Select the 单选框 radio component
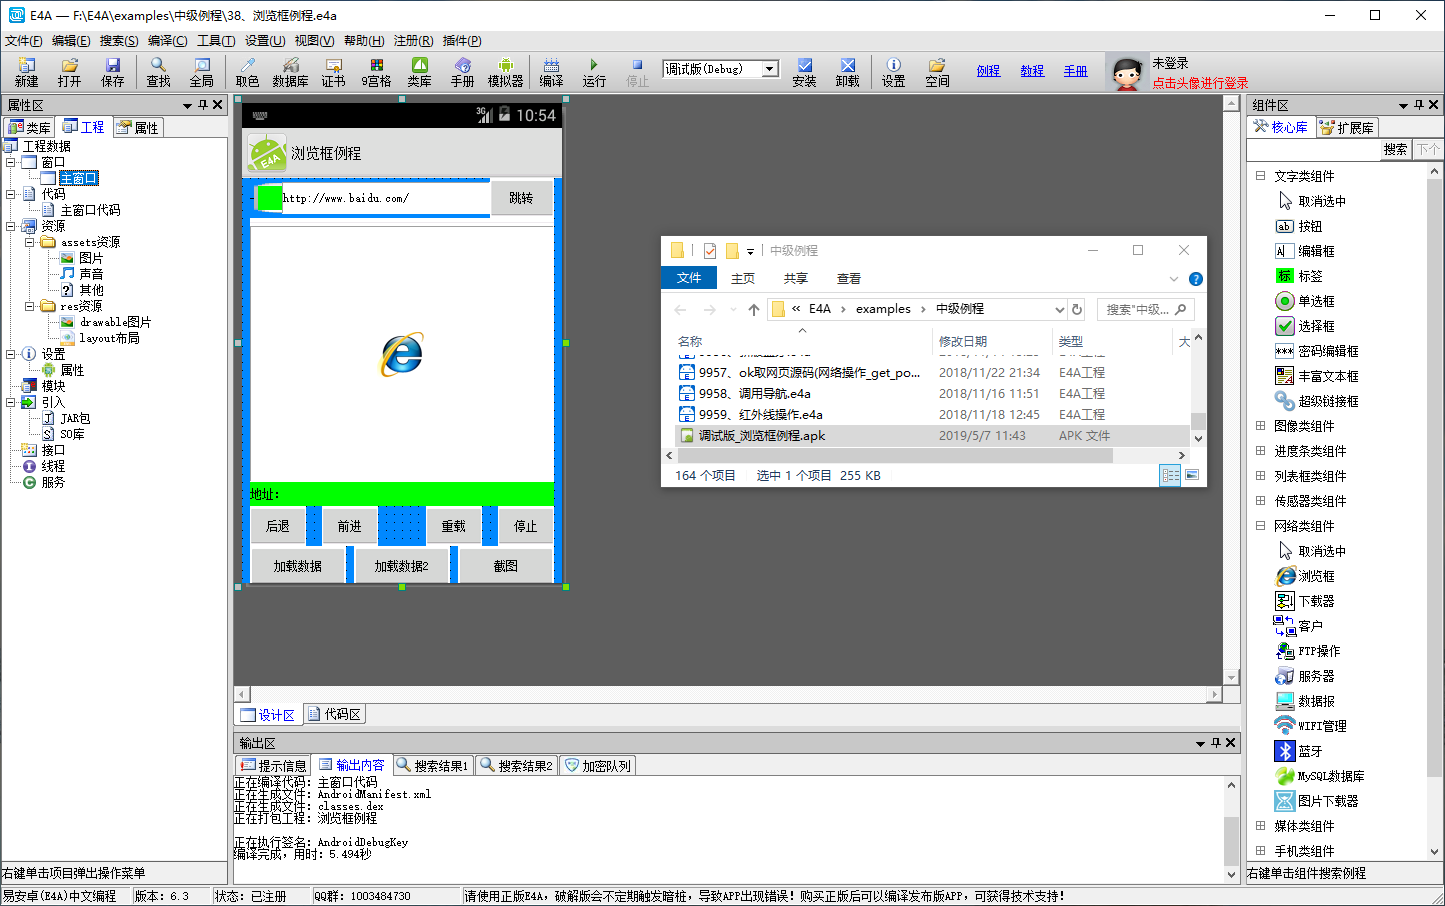The width and height of the screenshot is (1445, 906). pyautogui.click(x=1305, y=301)
